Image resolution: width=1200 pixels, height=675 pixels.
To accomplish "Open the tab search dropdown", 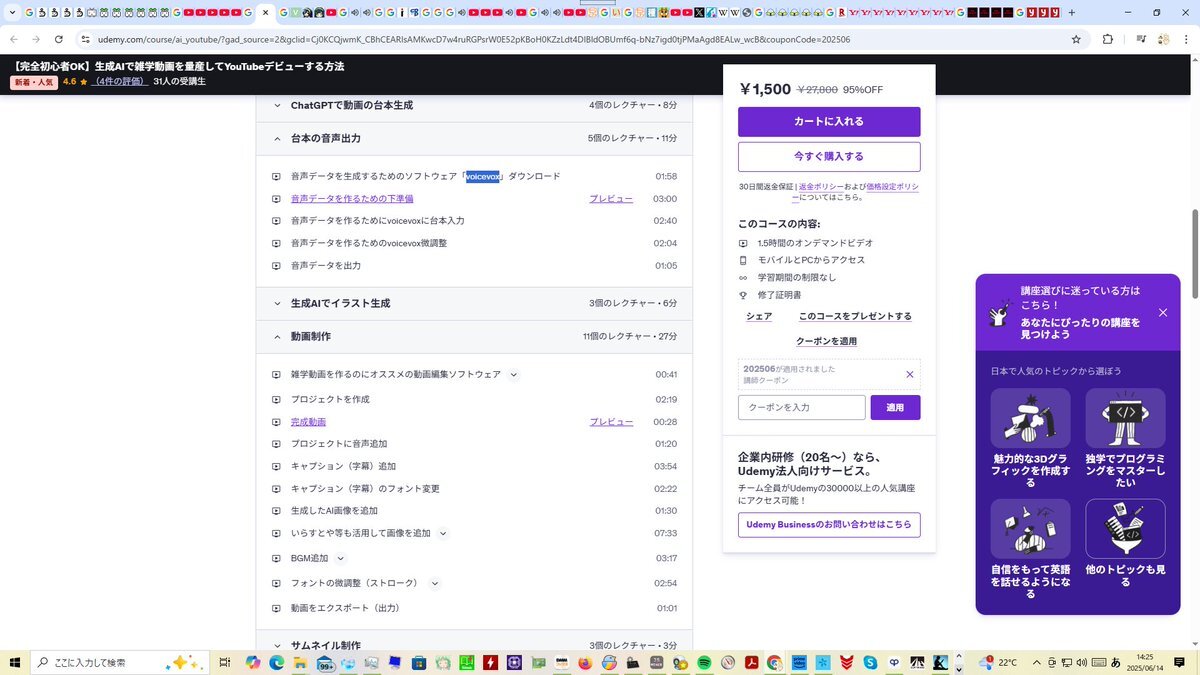I will tap(11, 13).
